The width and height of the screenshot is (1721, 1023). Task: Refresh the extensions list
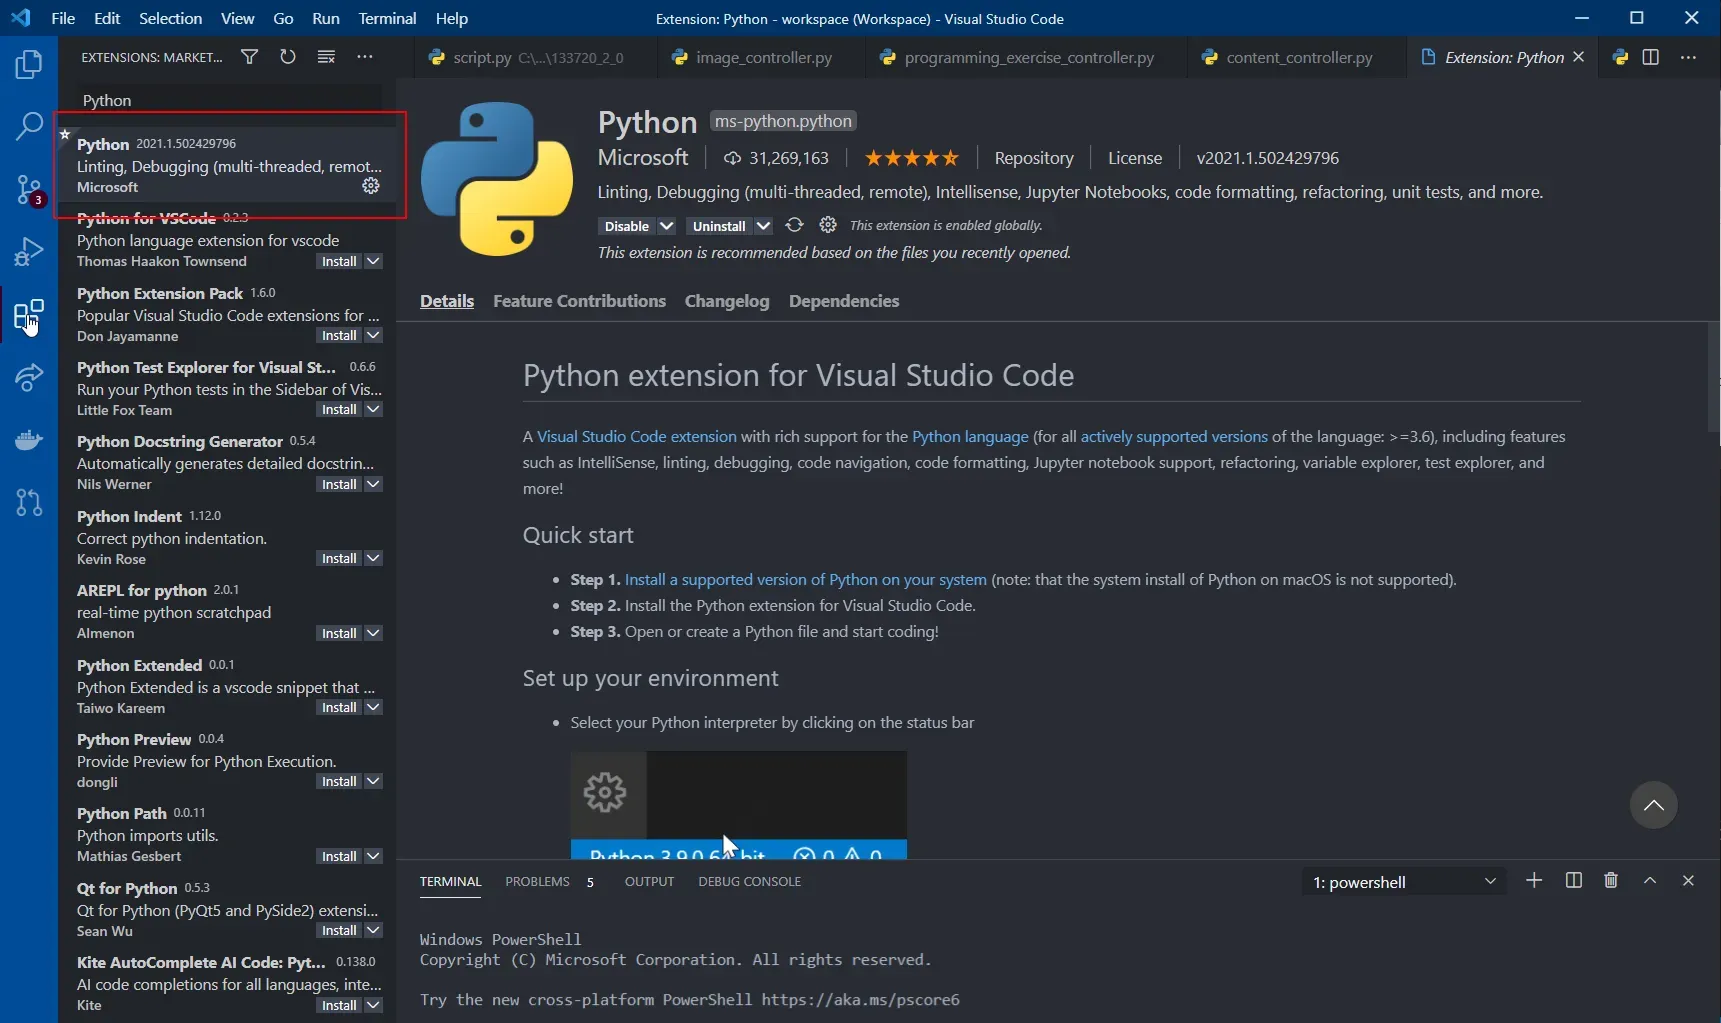pos(288,57)
